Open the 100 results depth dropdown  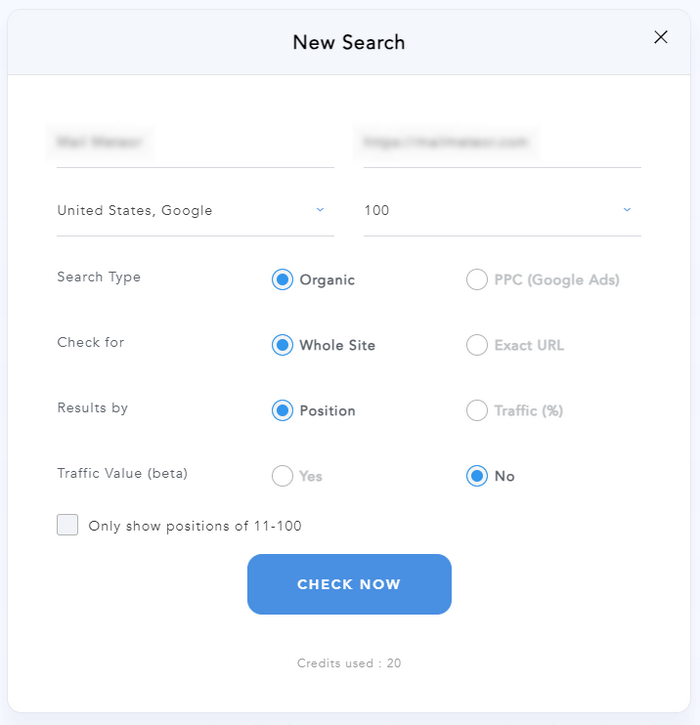click(502, 210)
